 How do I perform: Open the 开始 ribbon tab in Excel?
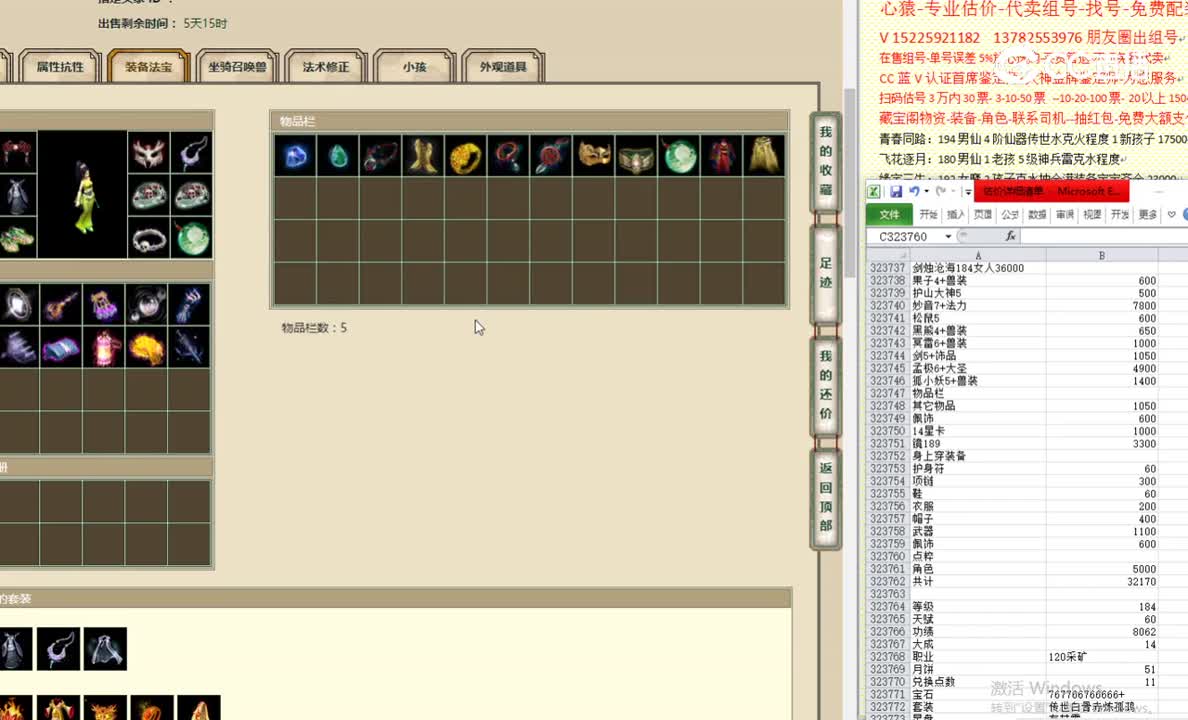929,214
